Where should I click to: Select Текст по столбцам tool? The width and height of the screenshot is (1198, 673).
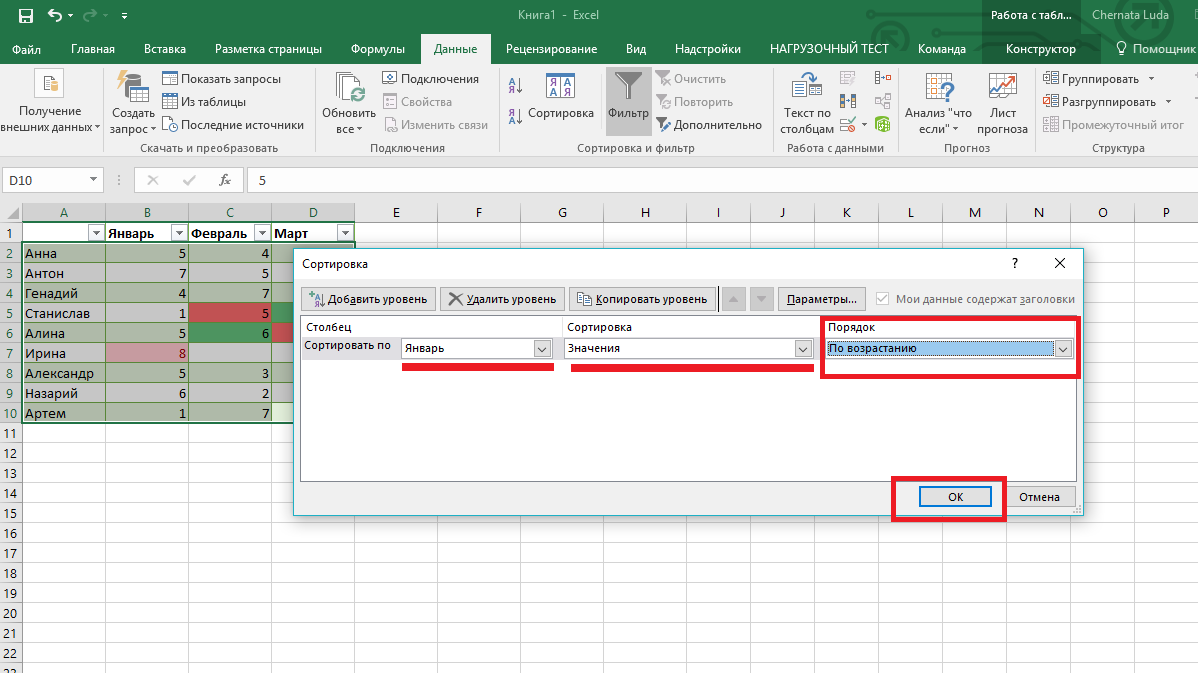(x=806, y=100)
